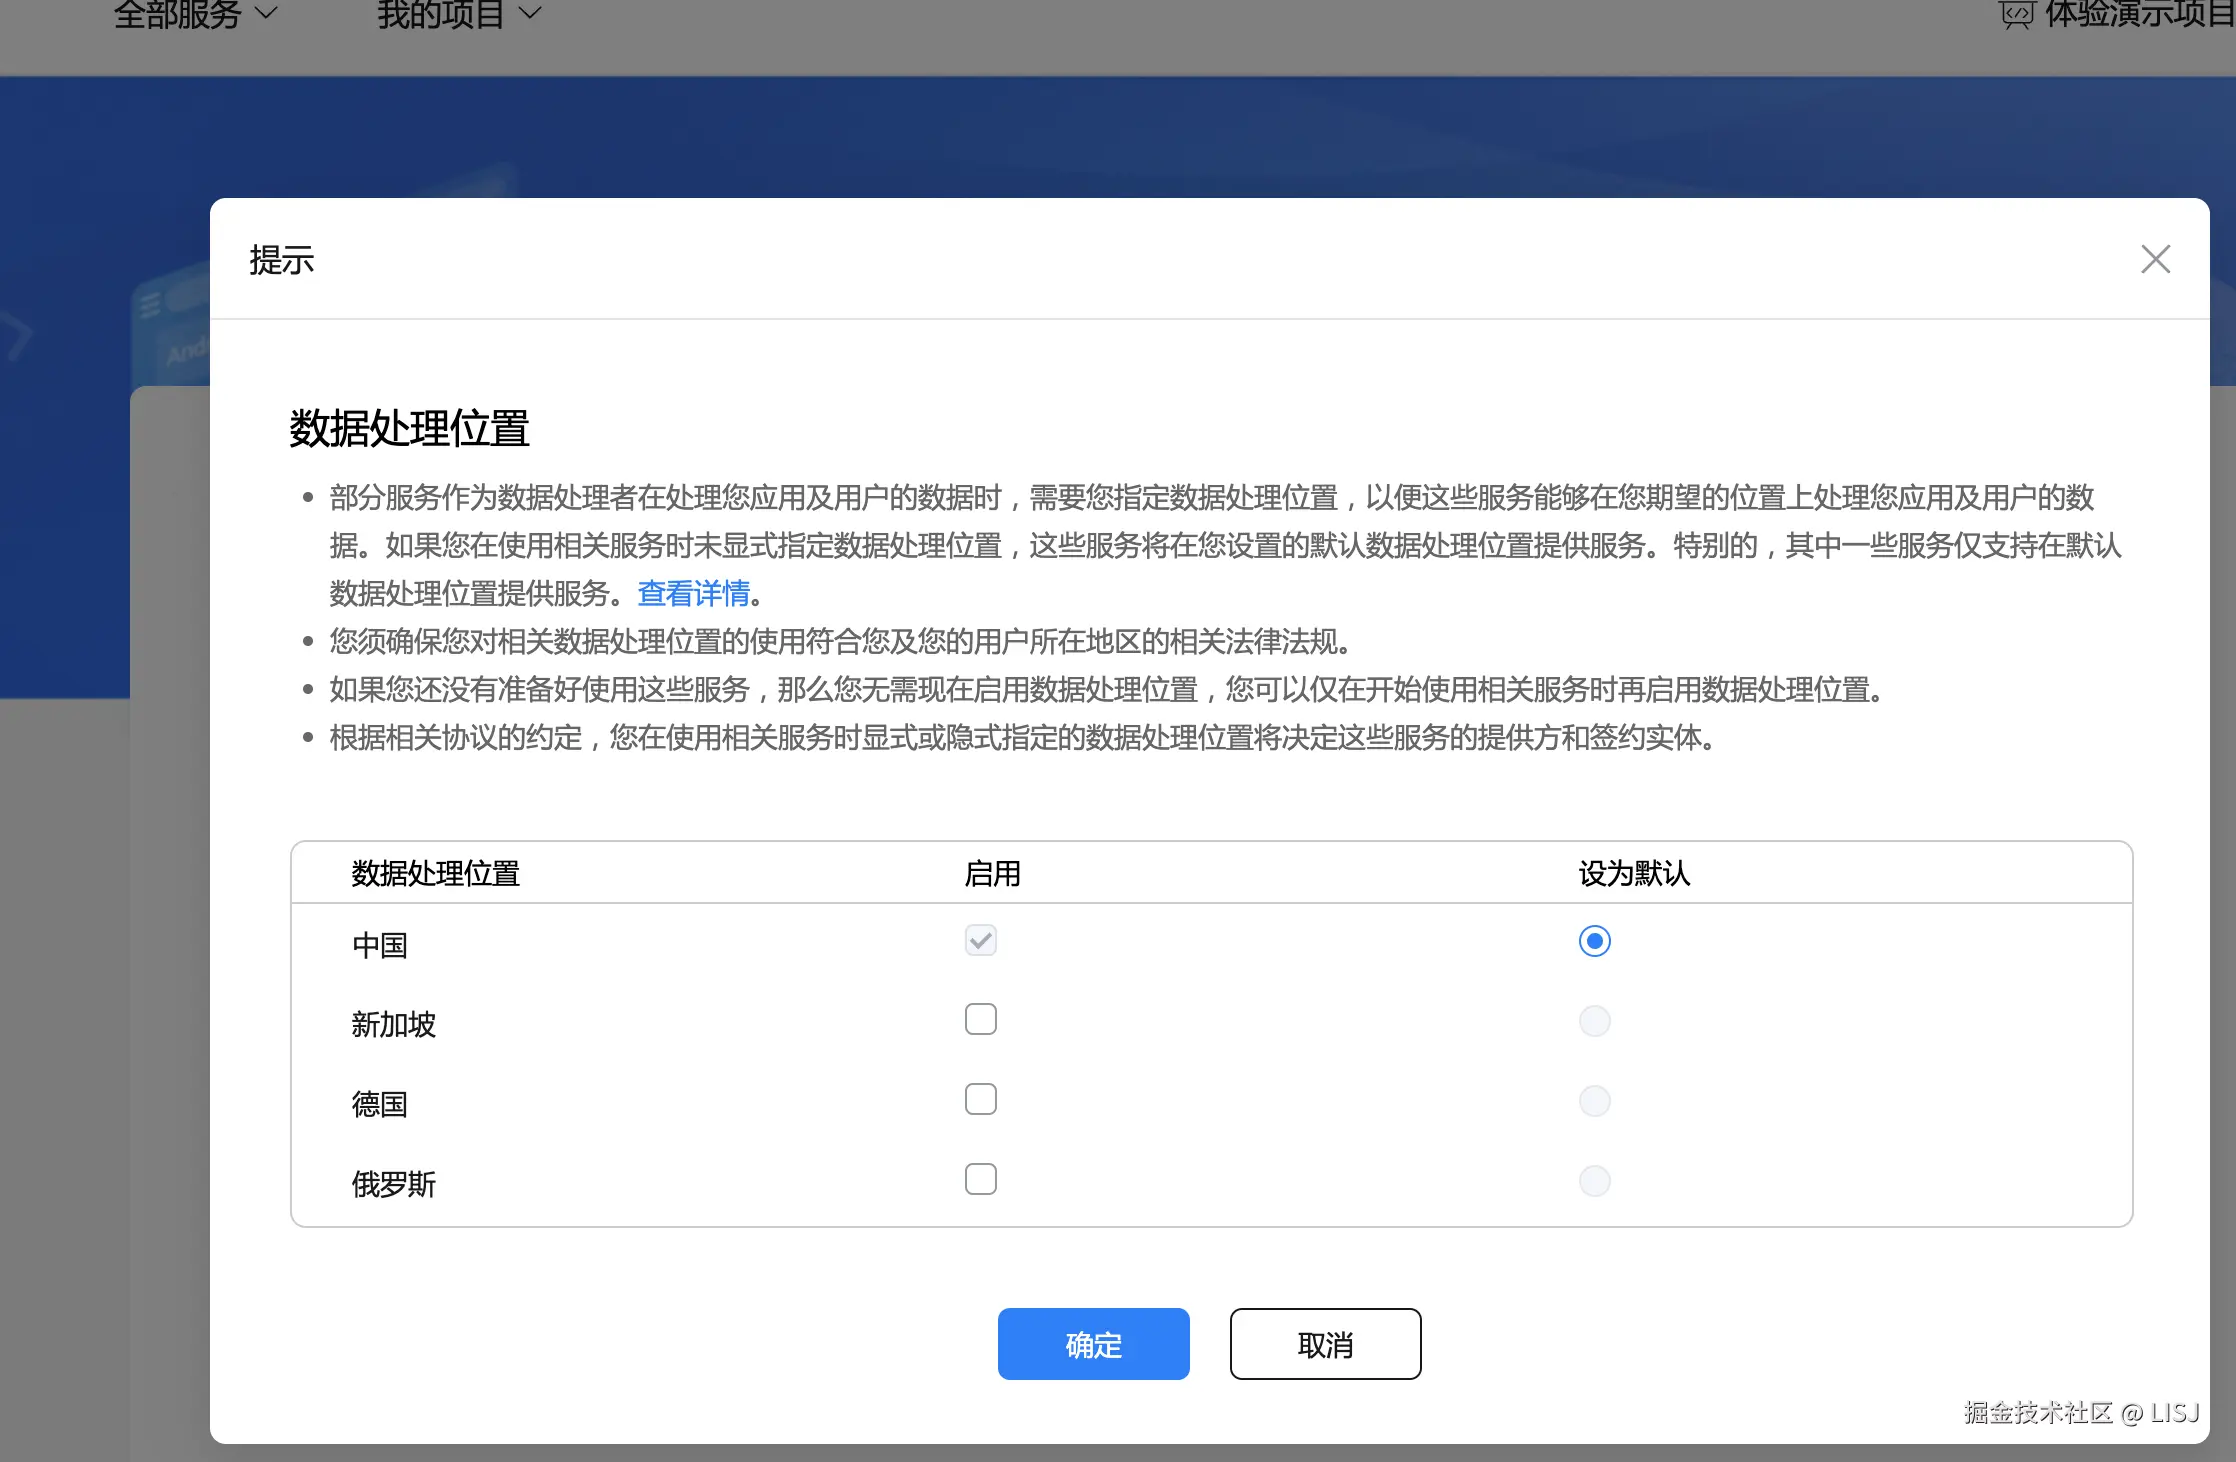Set 新加坡 as default radio button

1594,1021
